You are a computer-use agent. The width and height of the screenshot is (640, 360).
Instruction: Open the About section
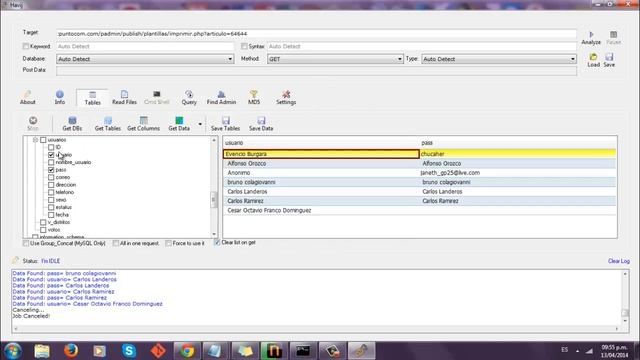click(x=28, y=98)
